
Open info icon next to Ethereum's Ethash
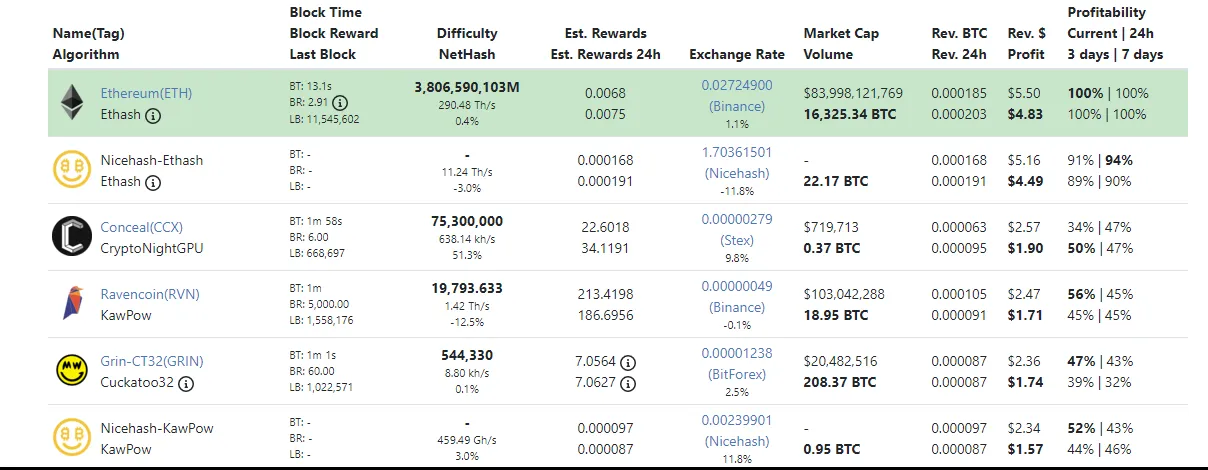tap(153, 115)
